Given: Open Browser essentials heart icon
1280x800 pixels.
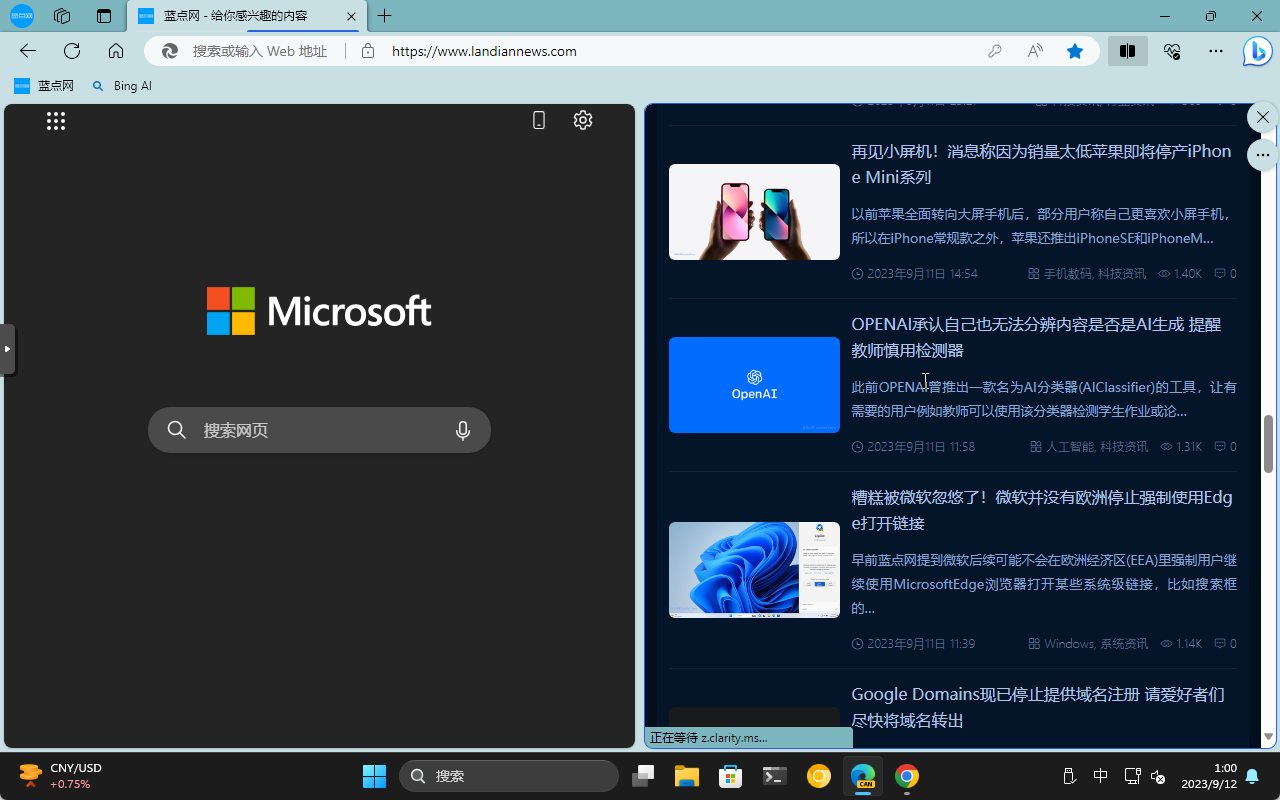Looking at the screenshot, I should pos(1172,51).
